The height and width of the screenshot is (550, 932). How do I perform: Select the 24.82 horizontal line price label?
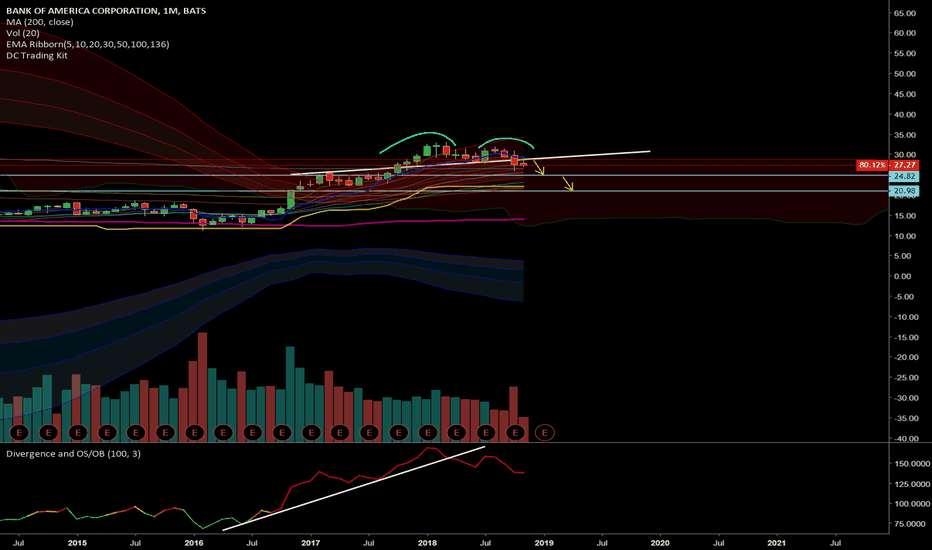pyautogui.click(x=904, y=176)
